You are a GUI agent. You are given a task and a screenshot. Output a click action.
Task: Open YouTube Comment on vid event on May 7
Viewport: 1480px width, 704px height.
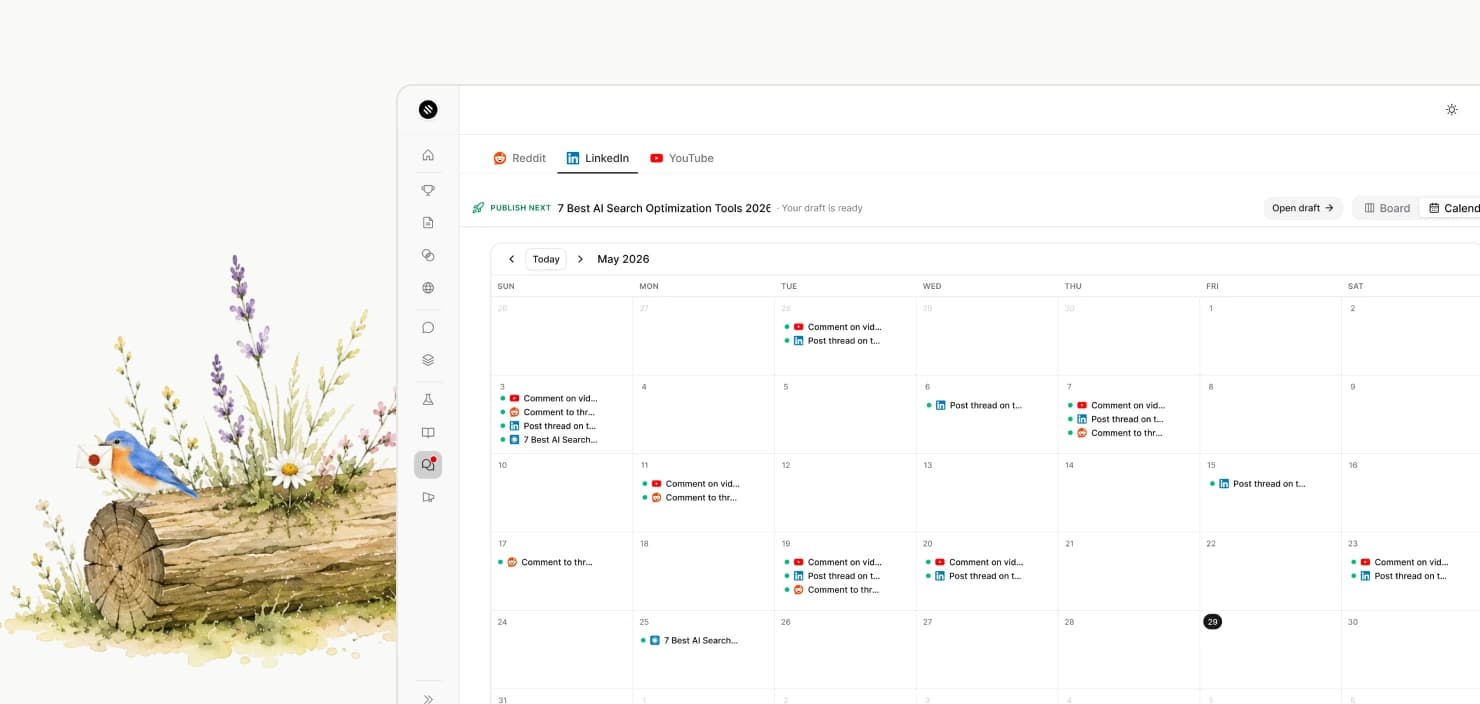click(1116, 405)
